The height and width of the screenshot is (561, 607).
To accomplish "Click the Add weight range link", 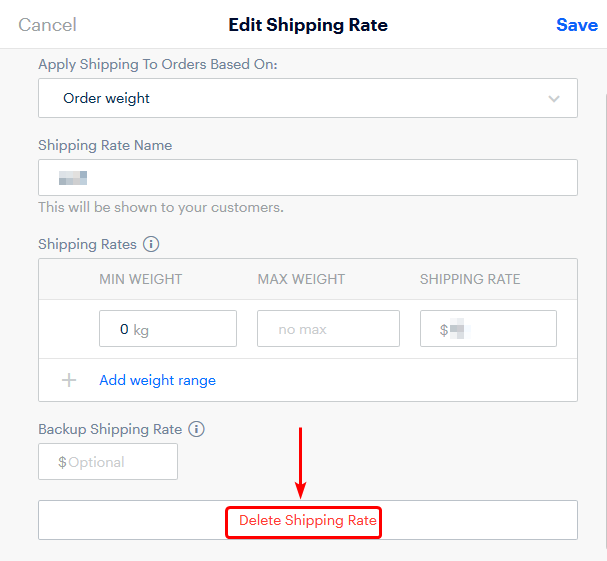I will [x=158, y=380].
